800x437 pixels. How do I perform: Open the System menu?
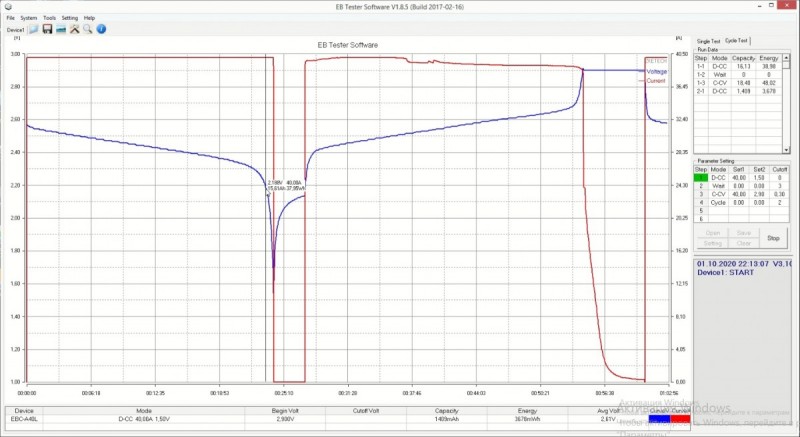pyautogui.click(x=28, y=18)
